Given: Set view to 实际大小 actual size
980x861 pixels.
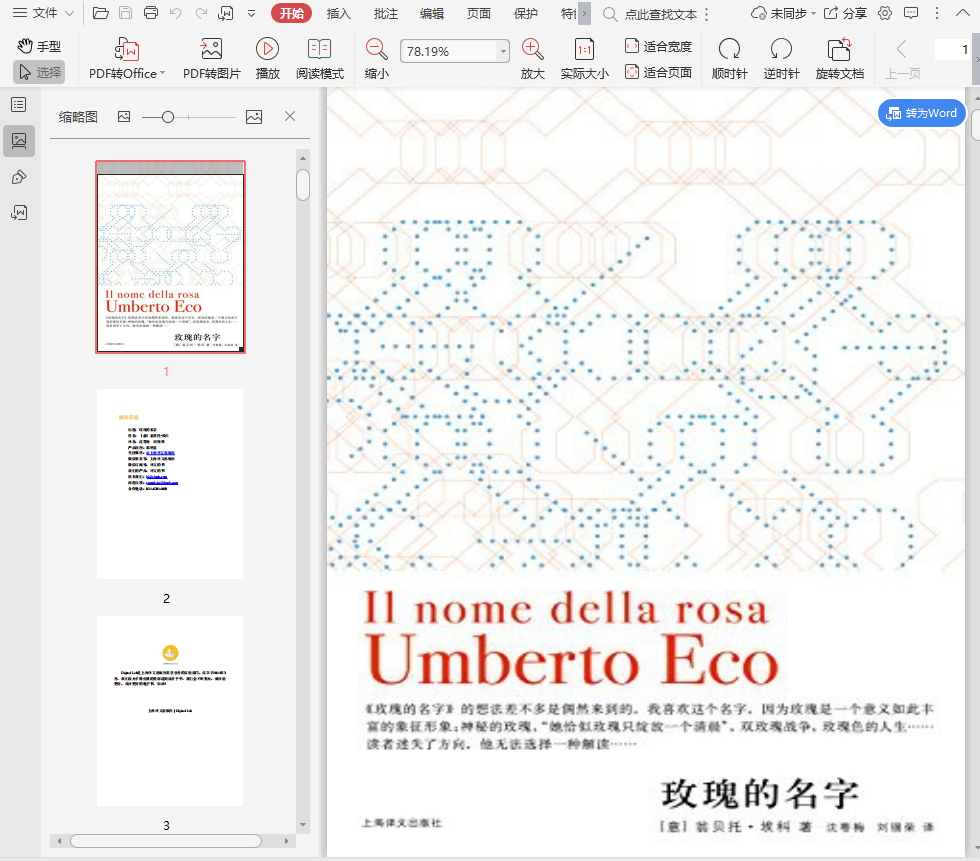Looking at the screenshot, I should click(584, 59).
